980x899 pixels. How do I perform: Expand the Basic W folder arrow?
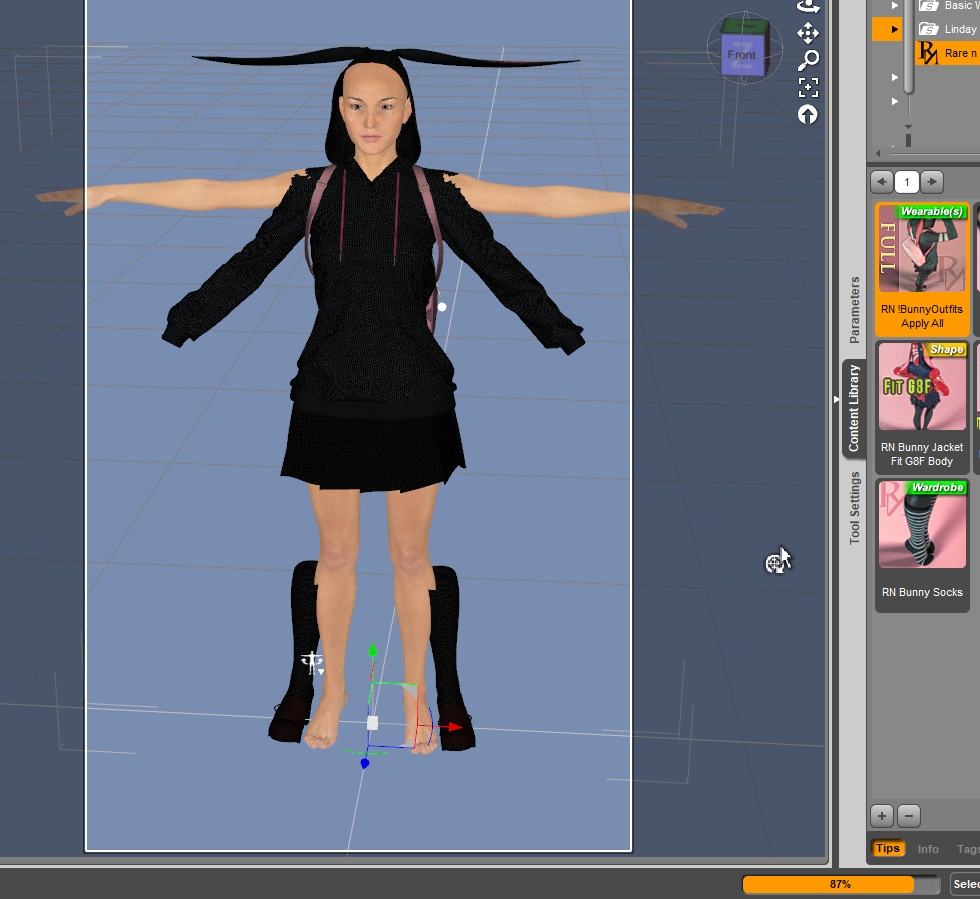pyautogui.click(x=895, y=5)
